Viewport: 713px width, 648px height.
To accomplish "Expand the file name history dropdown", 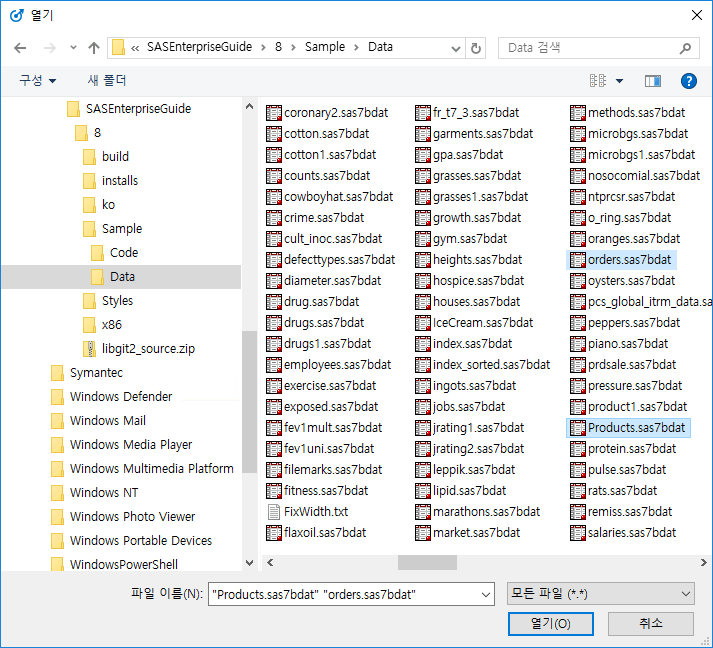I will coord(486,594).
